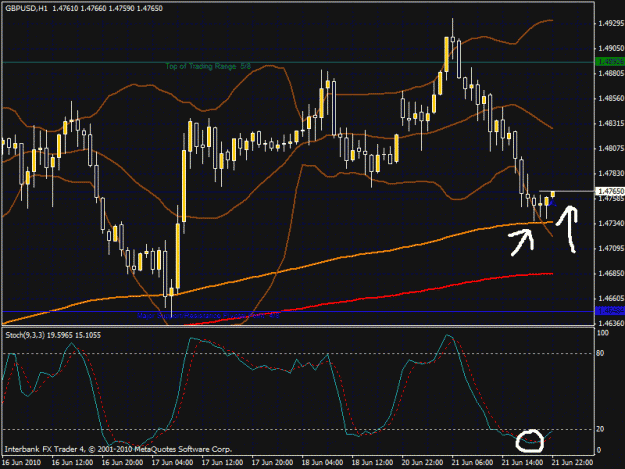This screenshot has height=469, width=625.
Task: Click the '21 Jun 14:00' time label
Action: (522, 463)
